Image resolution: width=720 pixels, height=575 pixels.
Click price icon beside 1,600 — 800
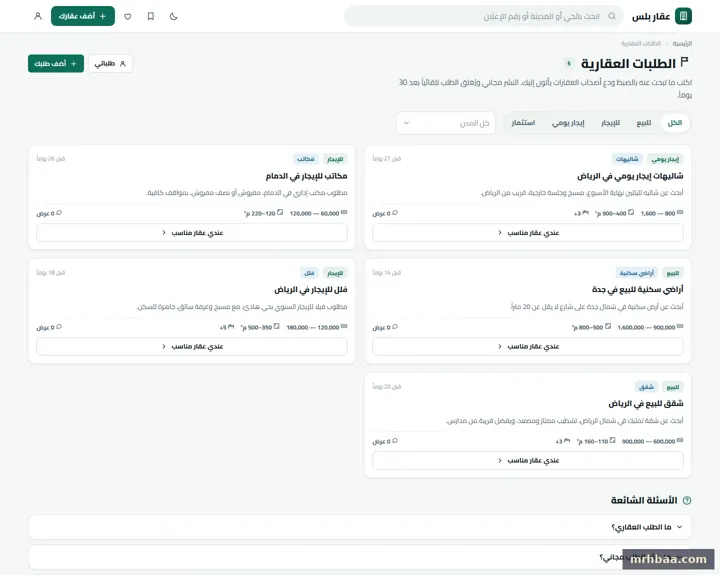pyautogui.click(x=680, y=212)
